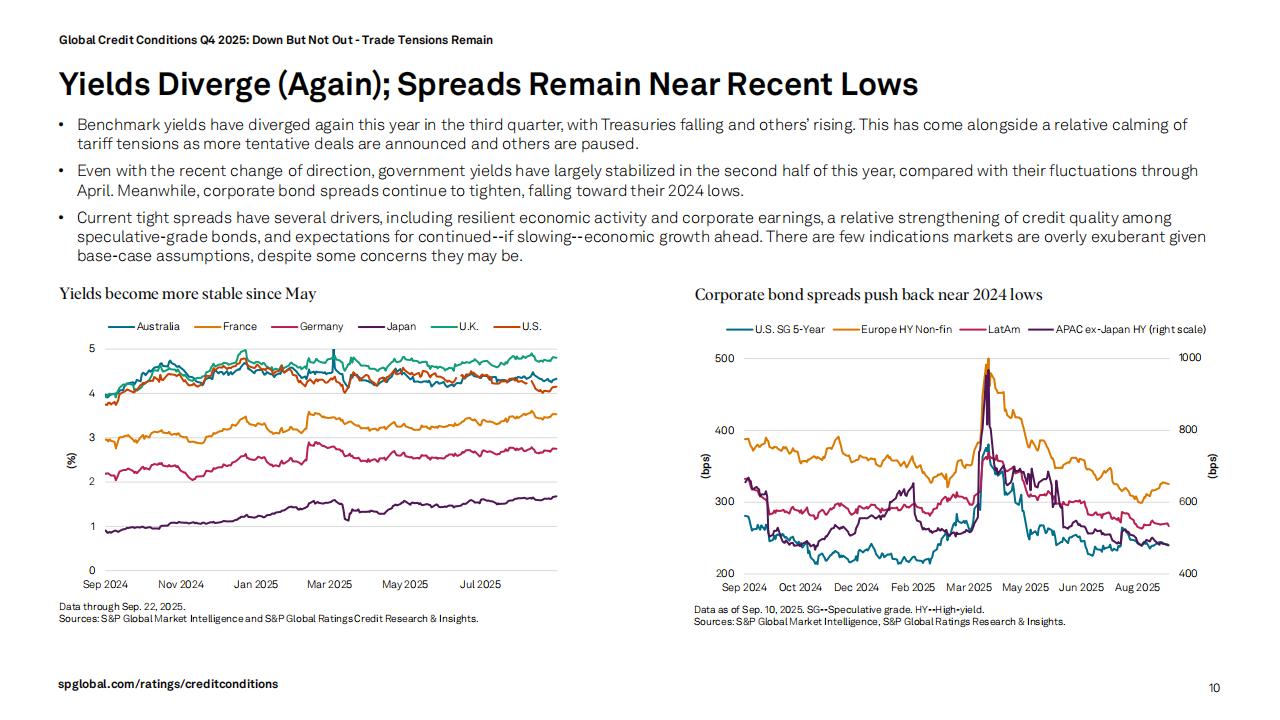Click the Aug 2025 label on spreads chart

[1135, 588]
